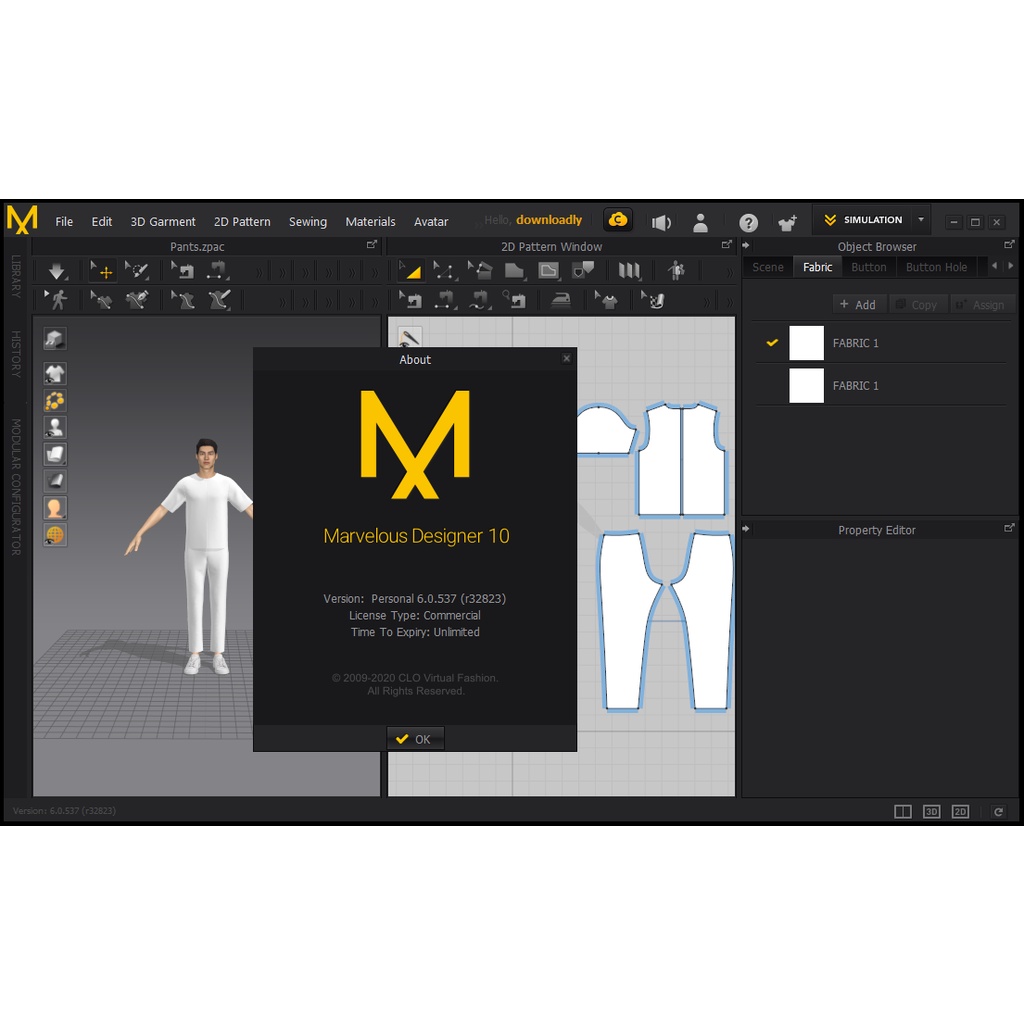Toggle Show Garment in 3D view sidebar
The height and width of the screenshot is (1024, 1024).
55,374
